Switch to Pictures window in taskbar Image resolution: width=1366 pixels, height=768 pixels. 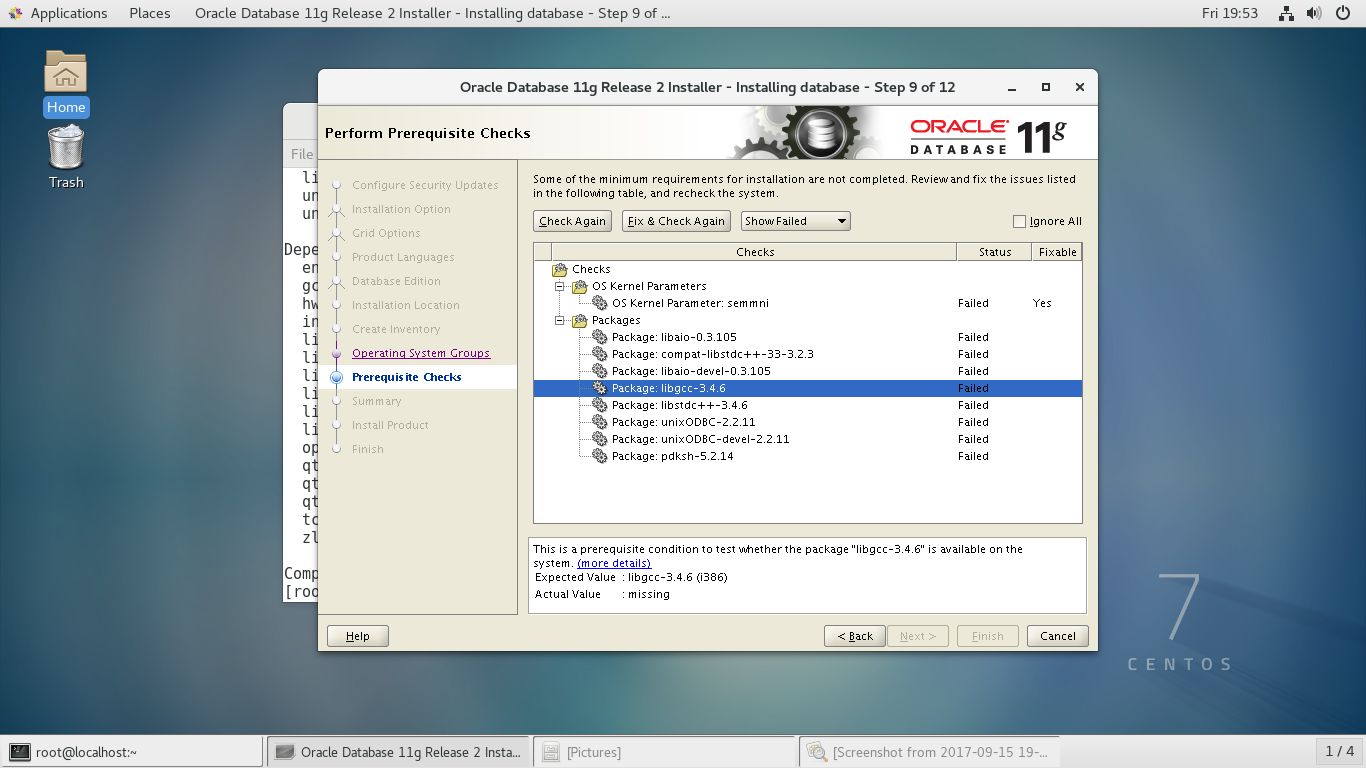[x=664, y=752]
